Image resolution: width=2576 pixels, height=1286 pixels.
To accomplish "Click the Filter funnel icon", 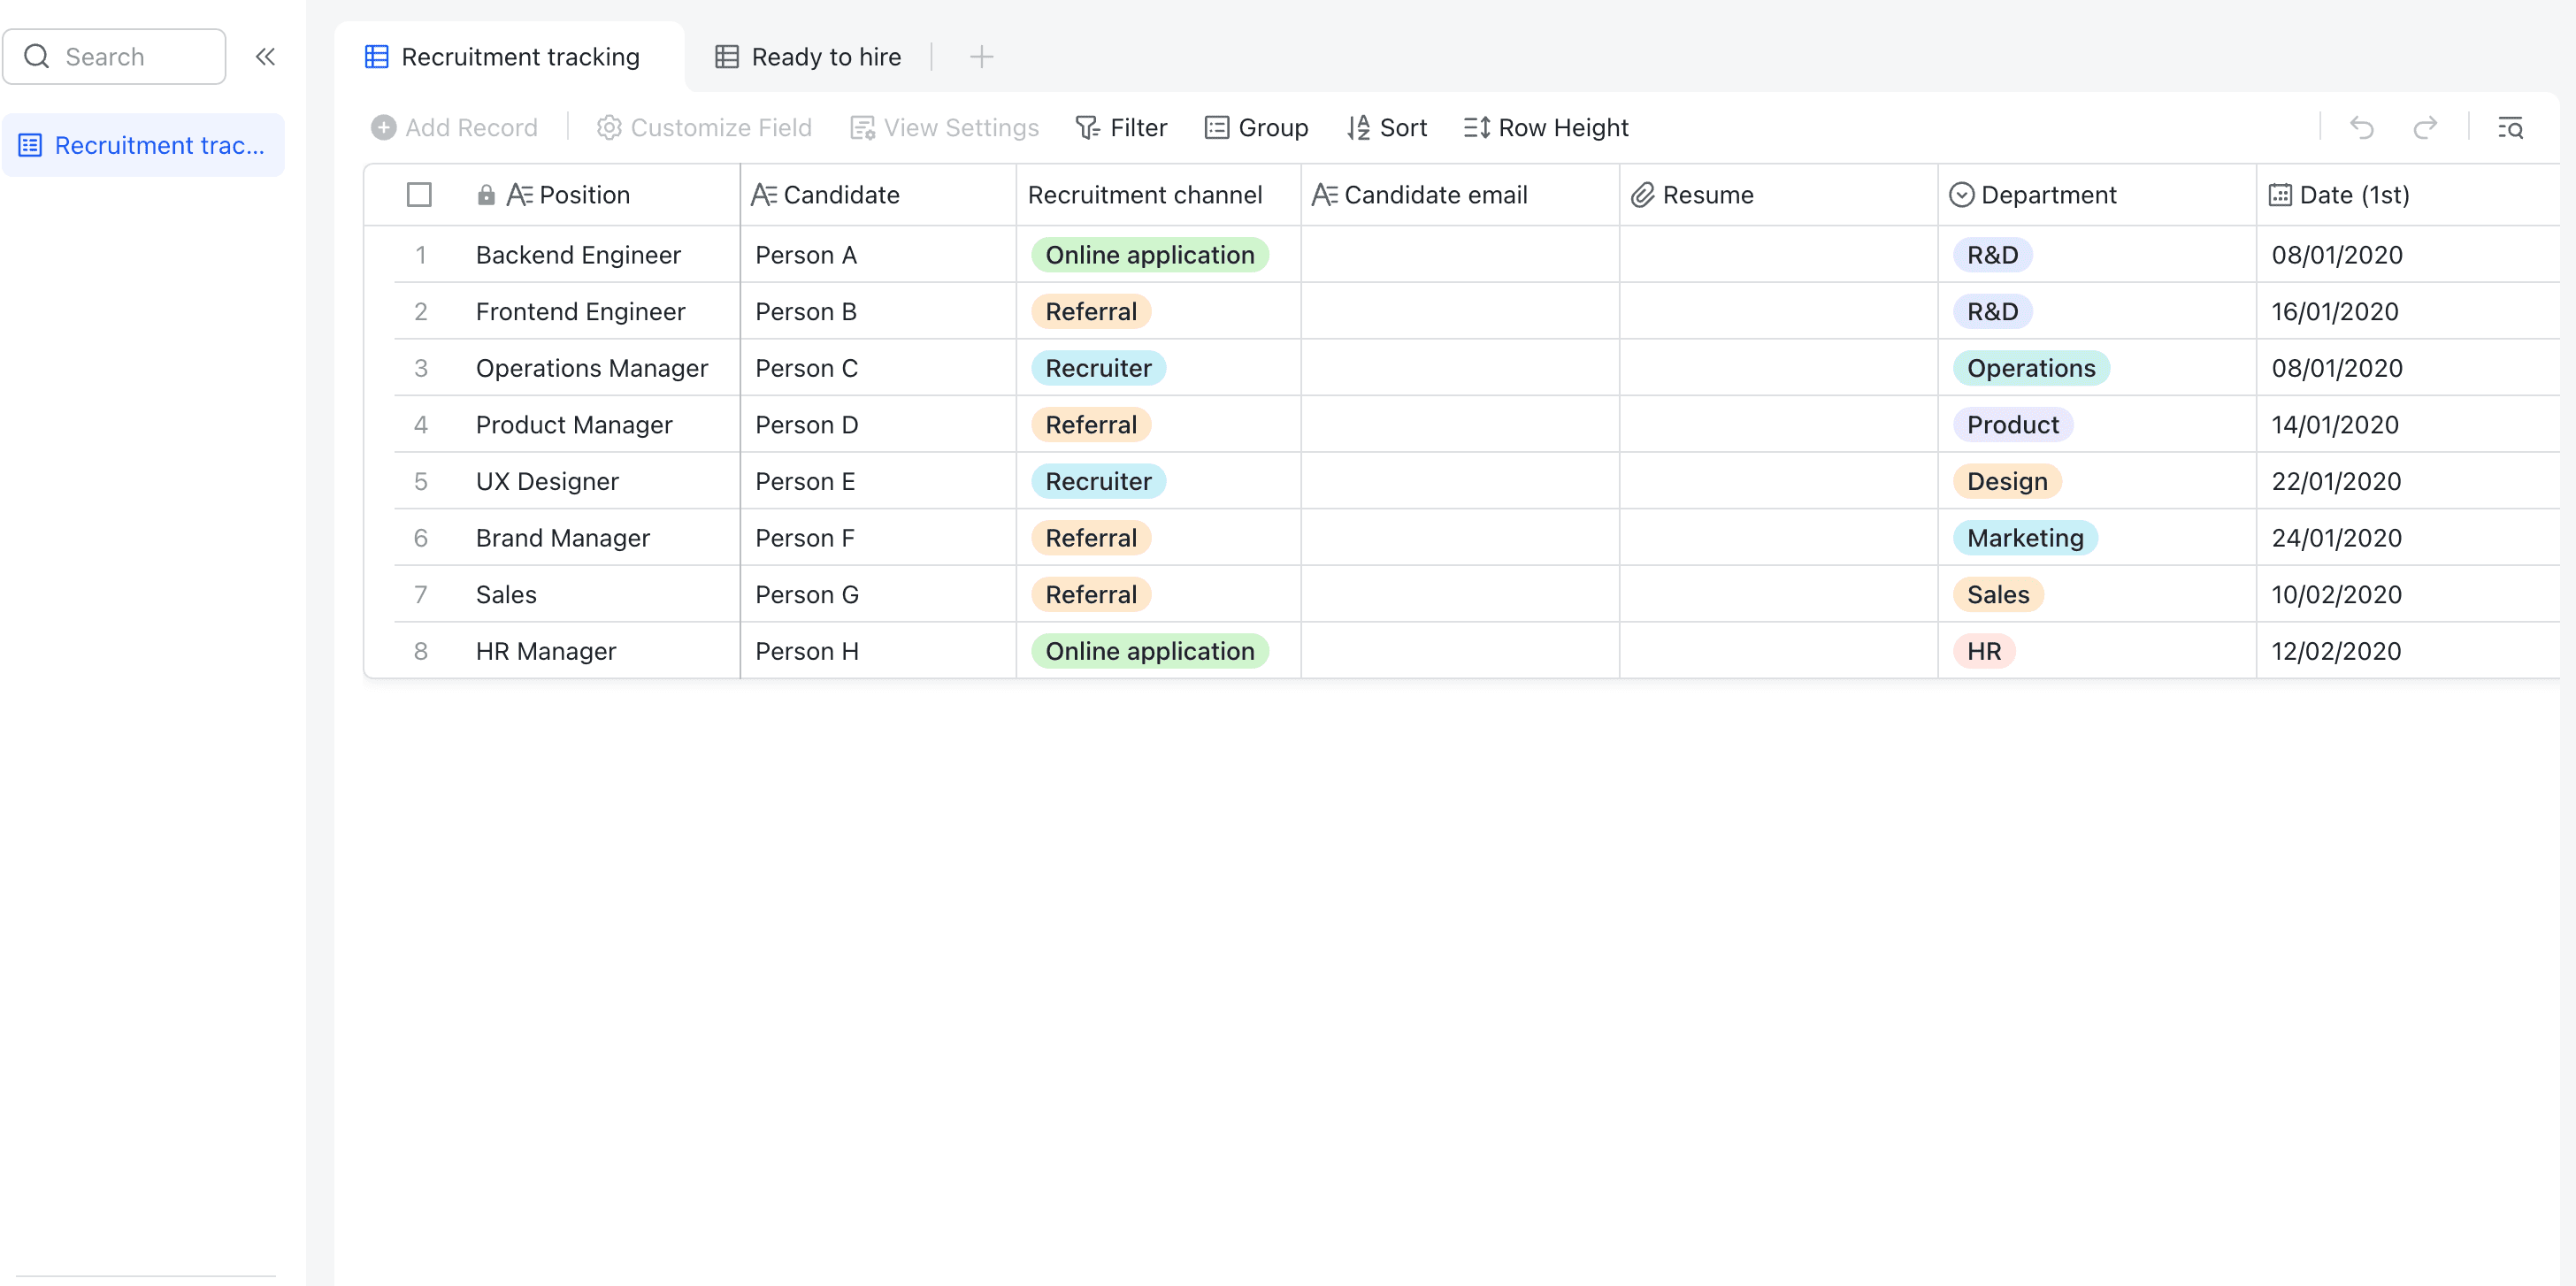I will [1087, 128].
